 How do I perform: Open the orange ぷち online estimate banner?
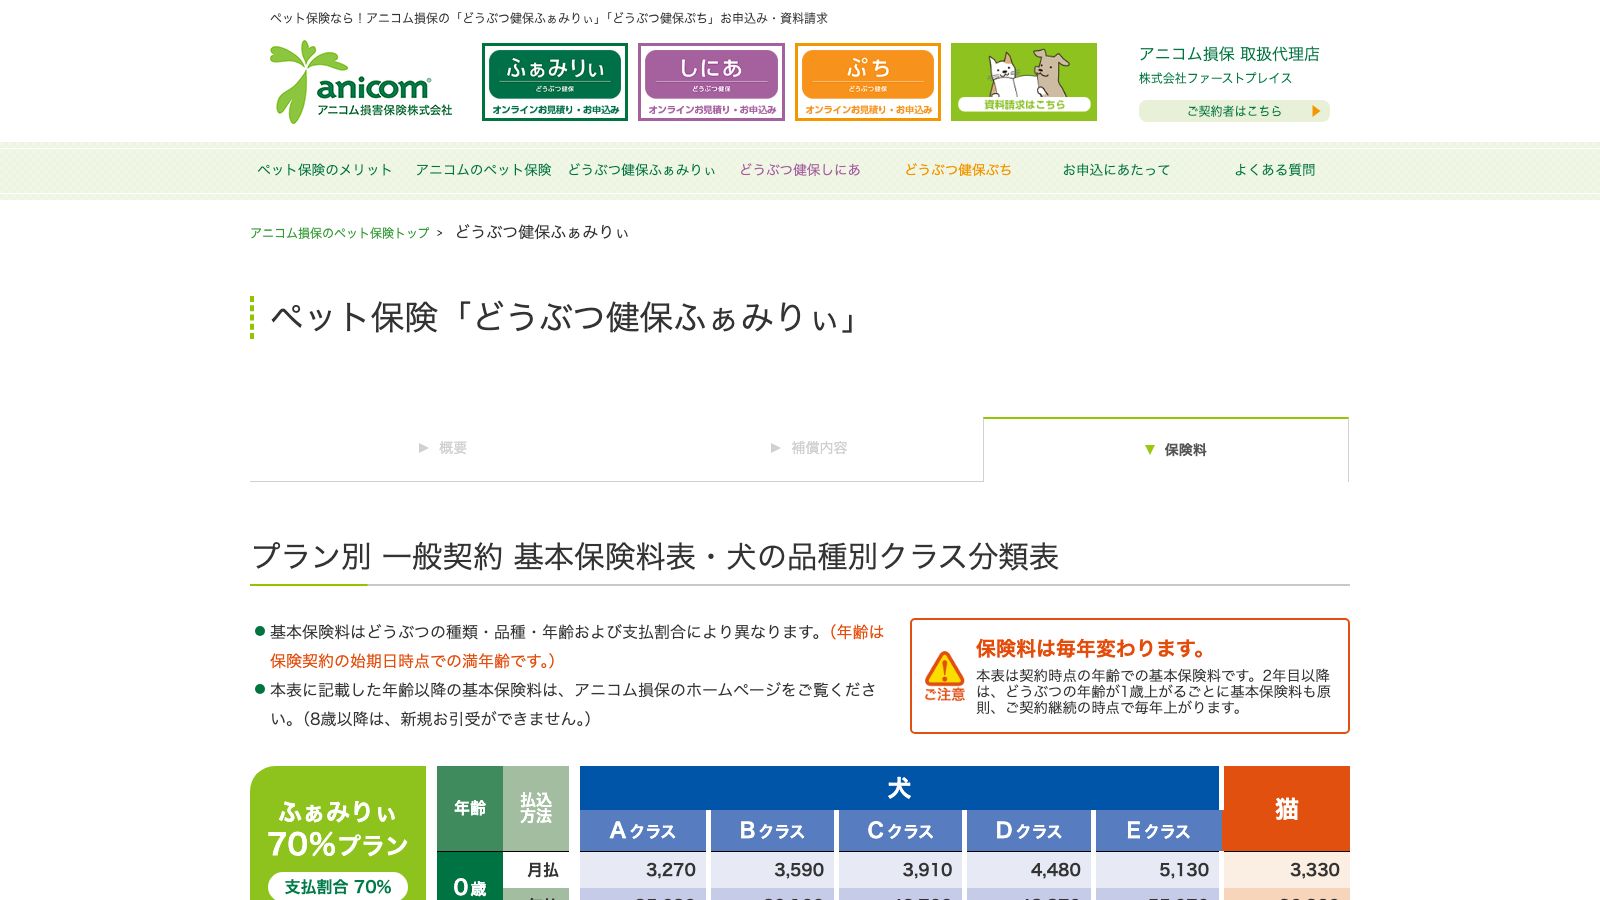click(868, 82)
